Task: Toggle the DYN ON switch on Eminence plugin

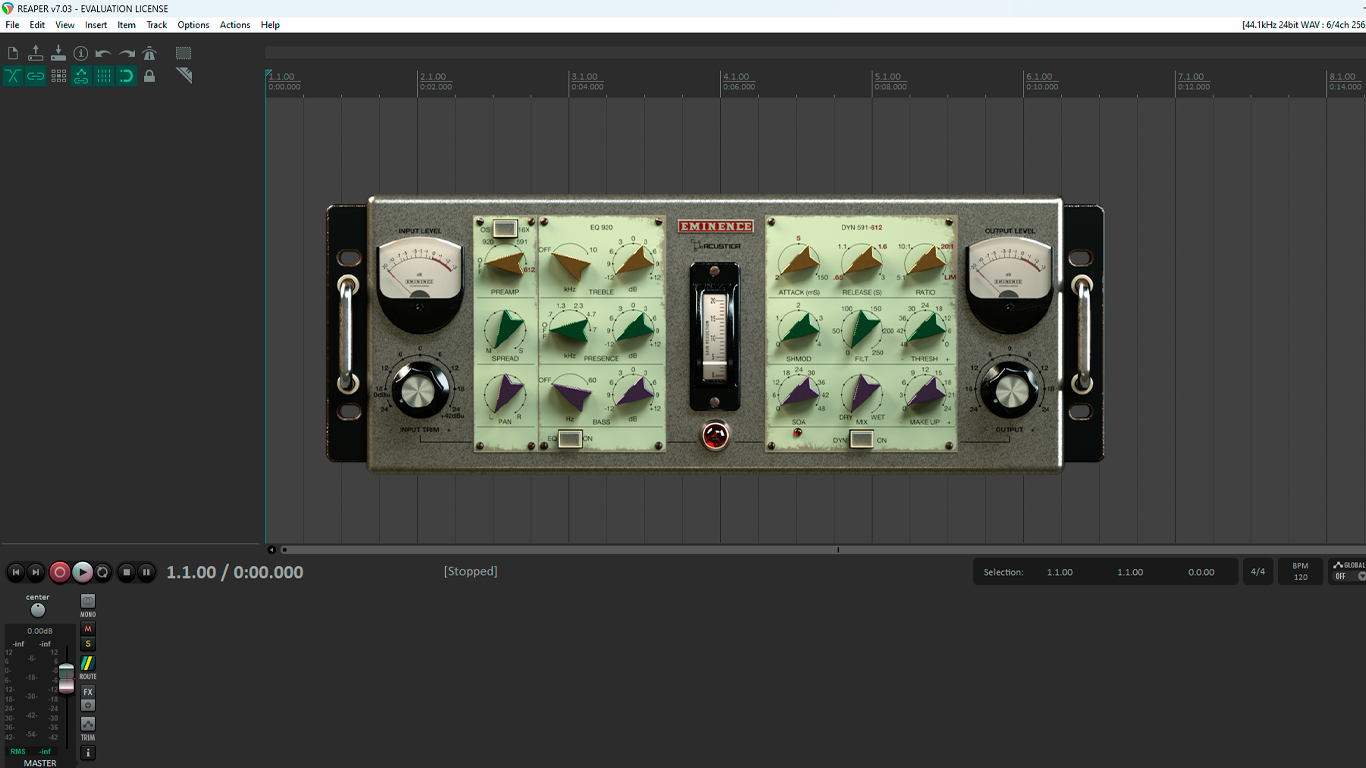Action: coord(861,439)
